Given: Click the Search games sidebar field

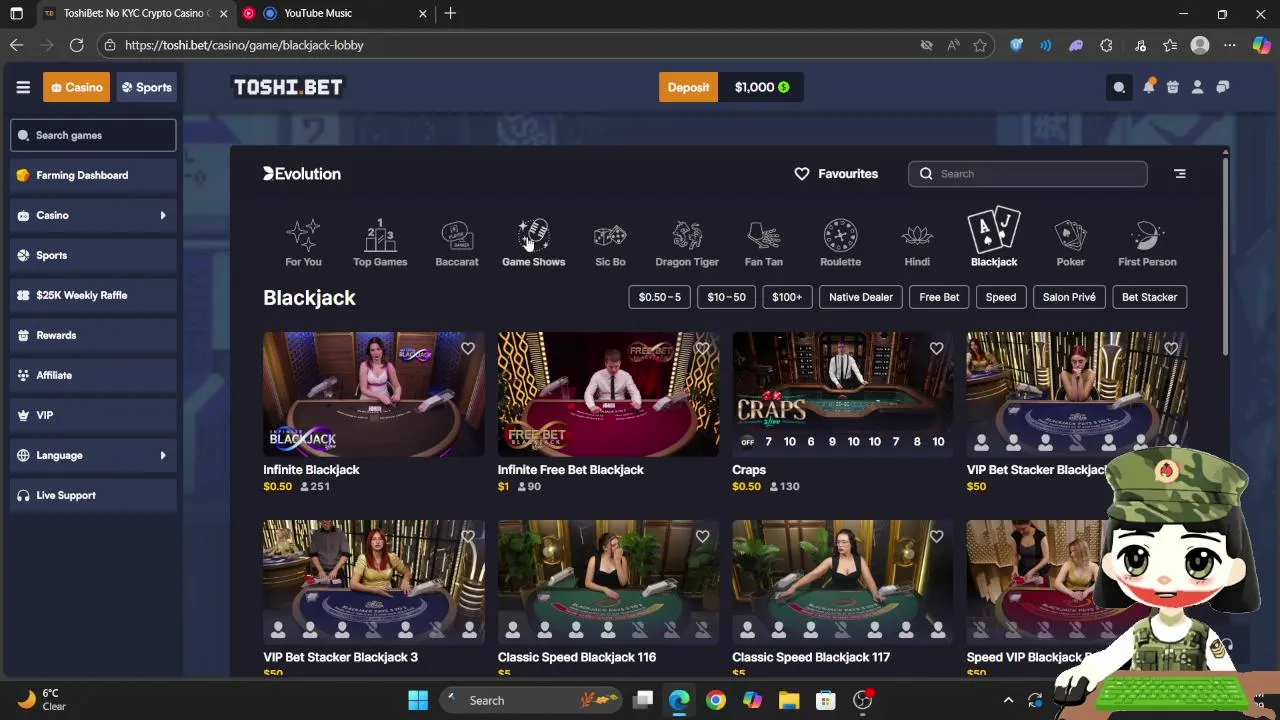Looking at the screenshot, I should click(94, 135).
